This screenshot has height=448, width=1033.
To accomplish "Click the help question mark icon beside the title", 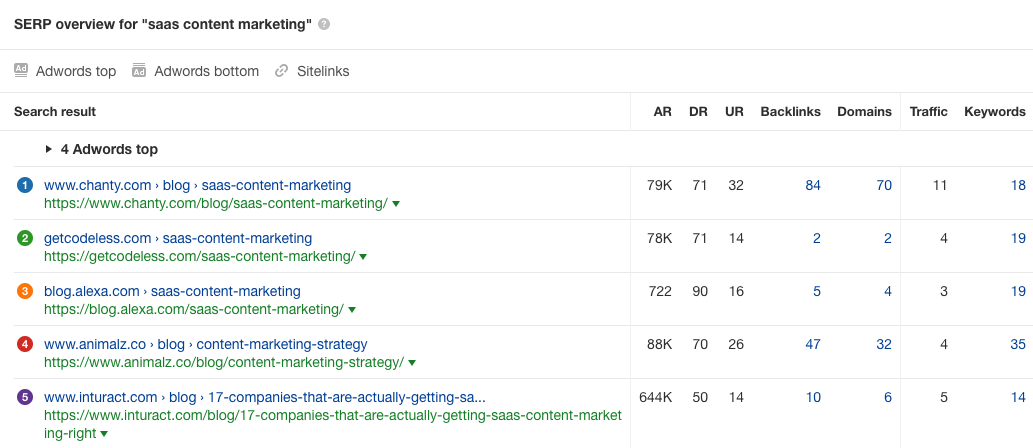I will coord(323,24).
